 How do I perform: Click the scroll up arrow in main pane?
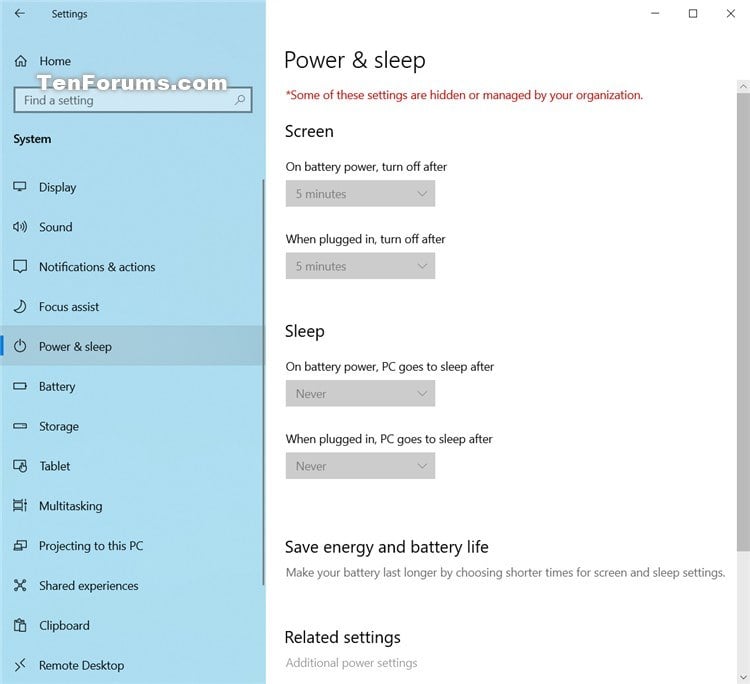coord(743,87)
